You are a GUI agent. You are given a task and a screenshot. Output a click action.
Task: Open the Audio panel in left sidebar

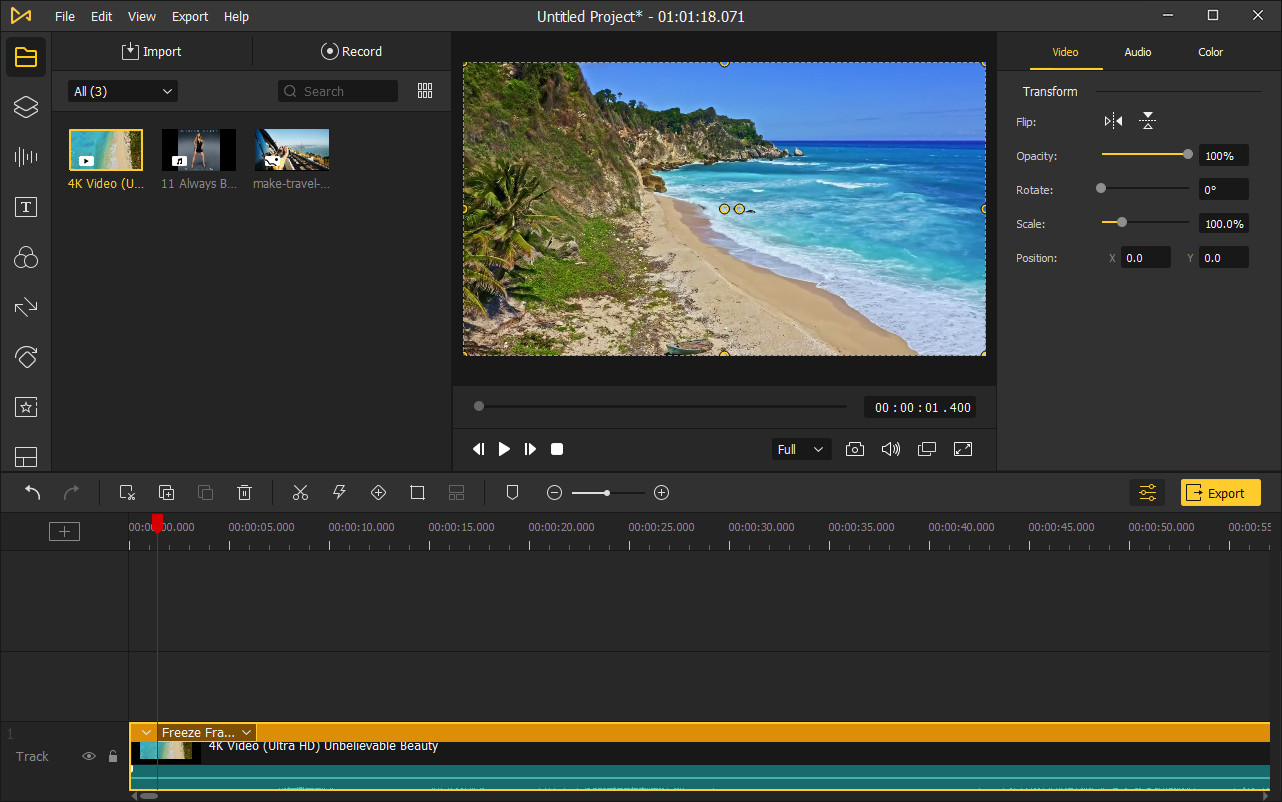pos(26,156)
